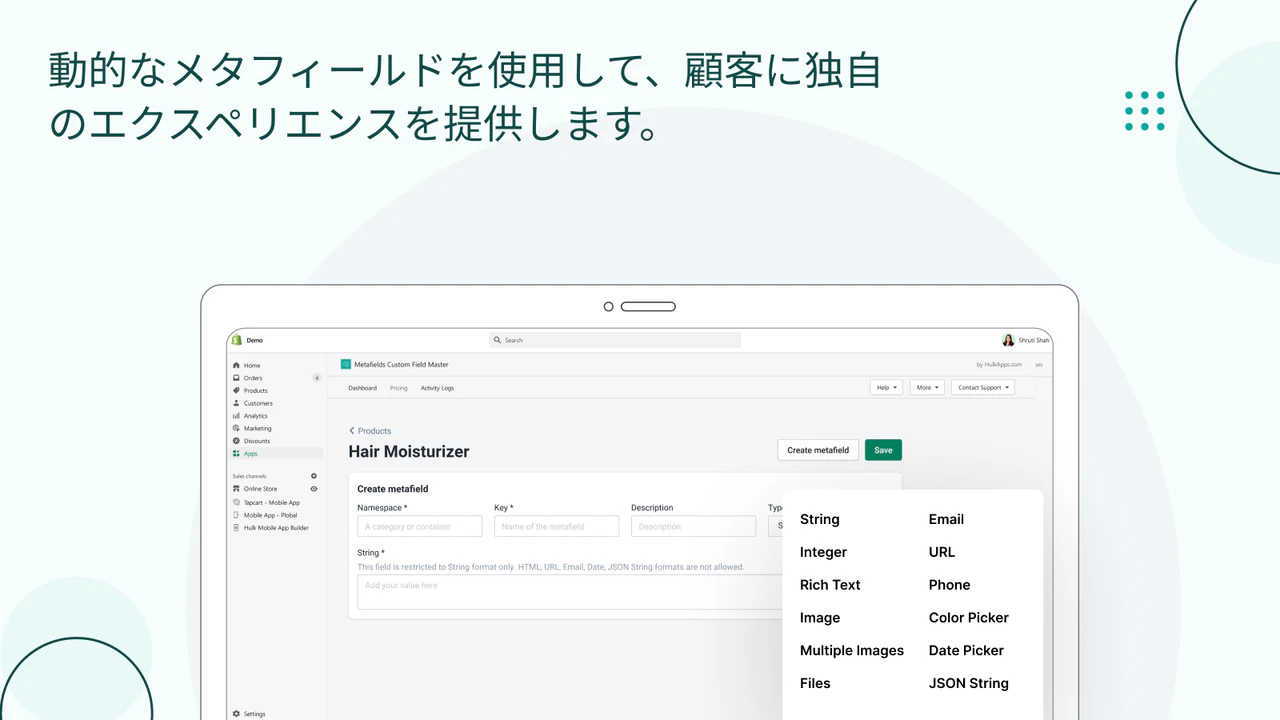Screen dimensions: 1280x720
Task: Click the String value text area
Action: (570, 592)
